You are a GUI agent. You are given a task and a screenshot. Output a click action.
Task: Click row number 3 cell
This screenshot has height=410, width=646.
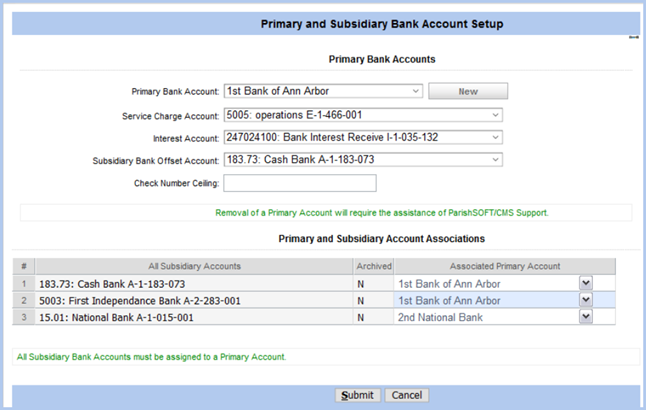(23, 318)
